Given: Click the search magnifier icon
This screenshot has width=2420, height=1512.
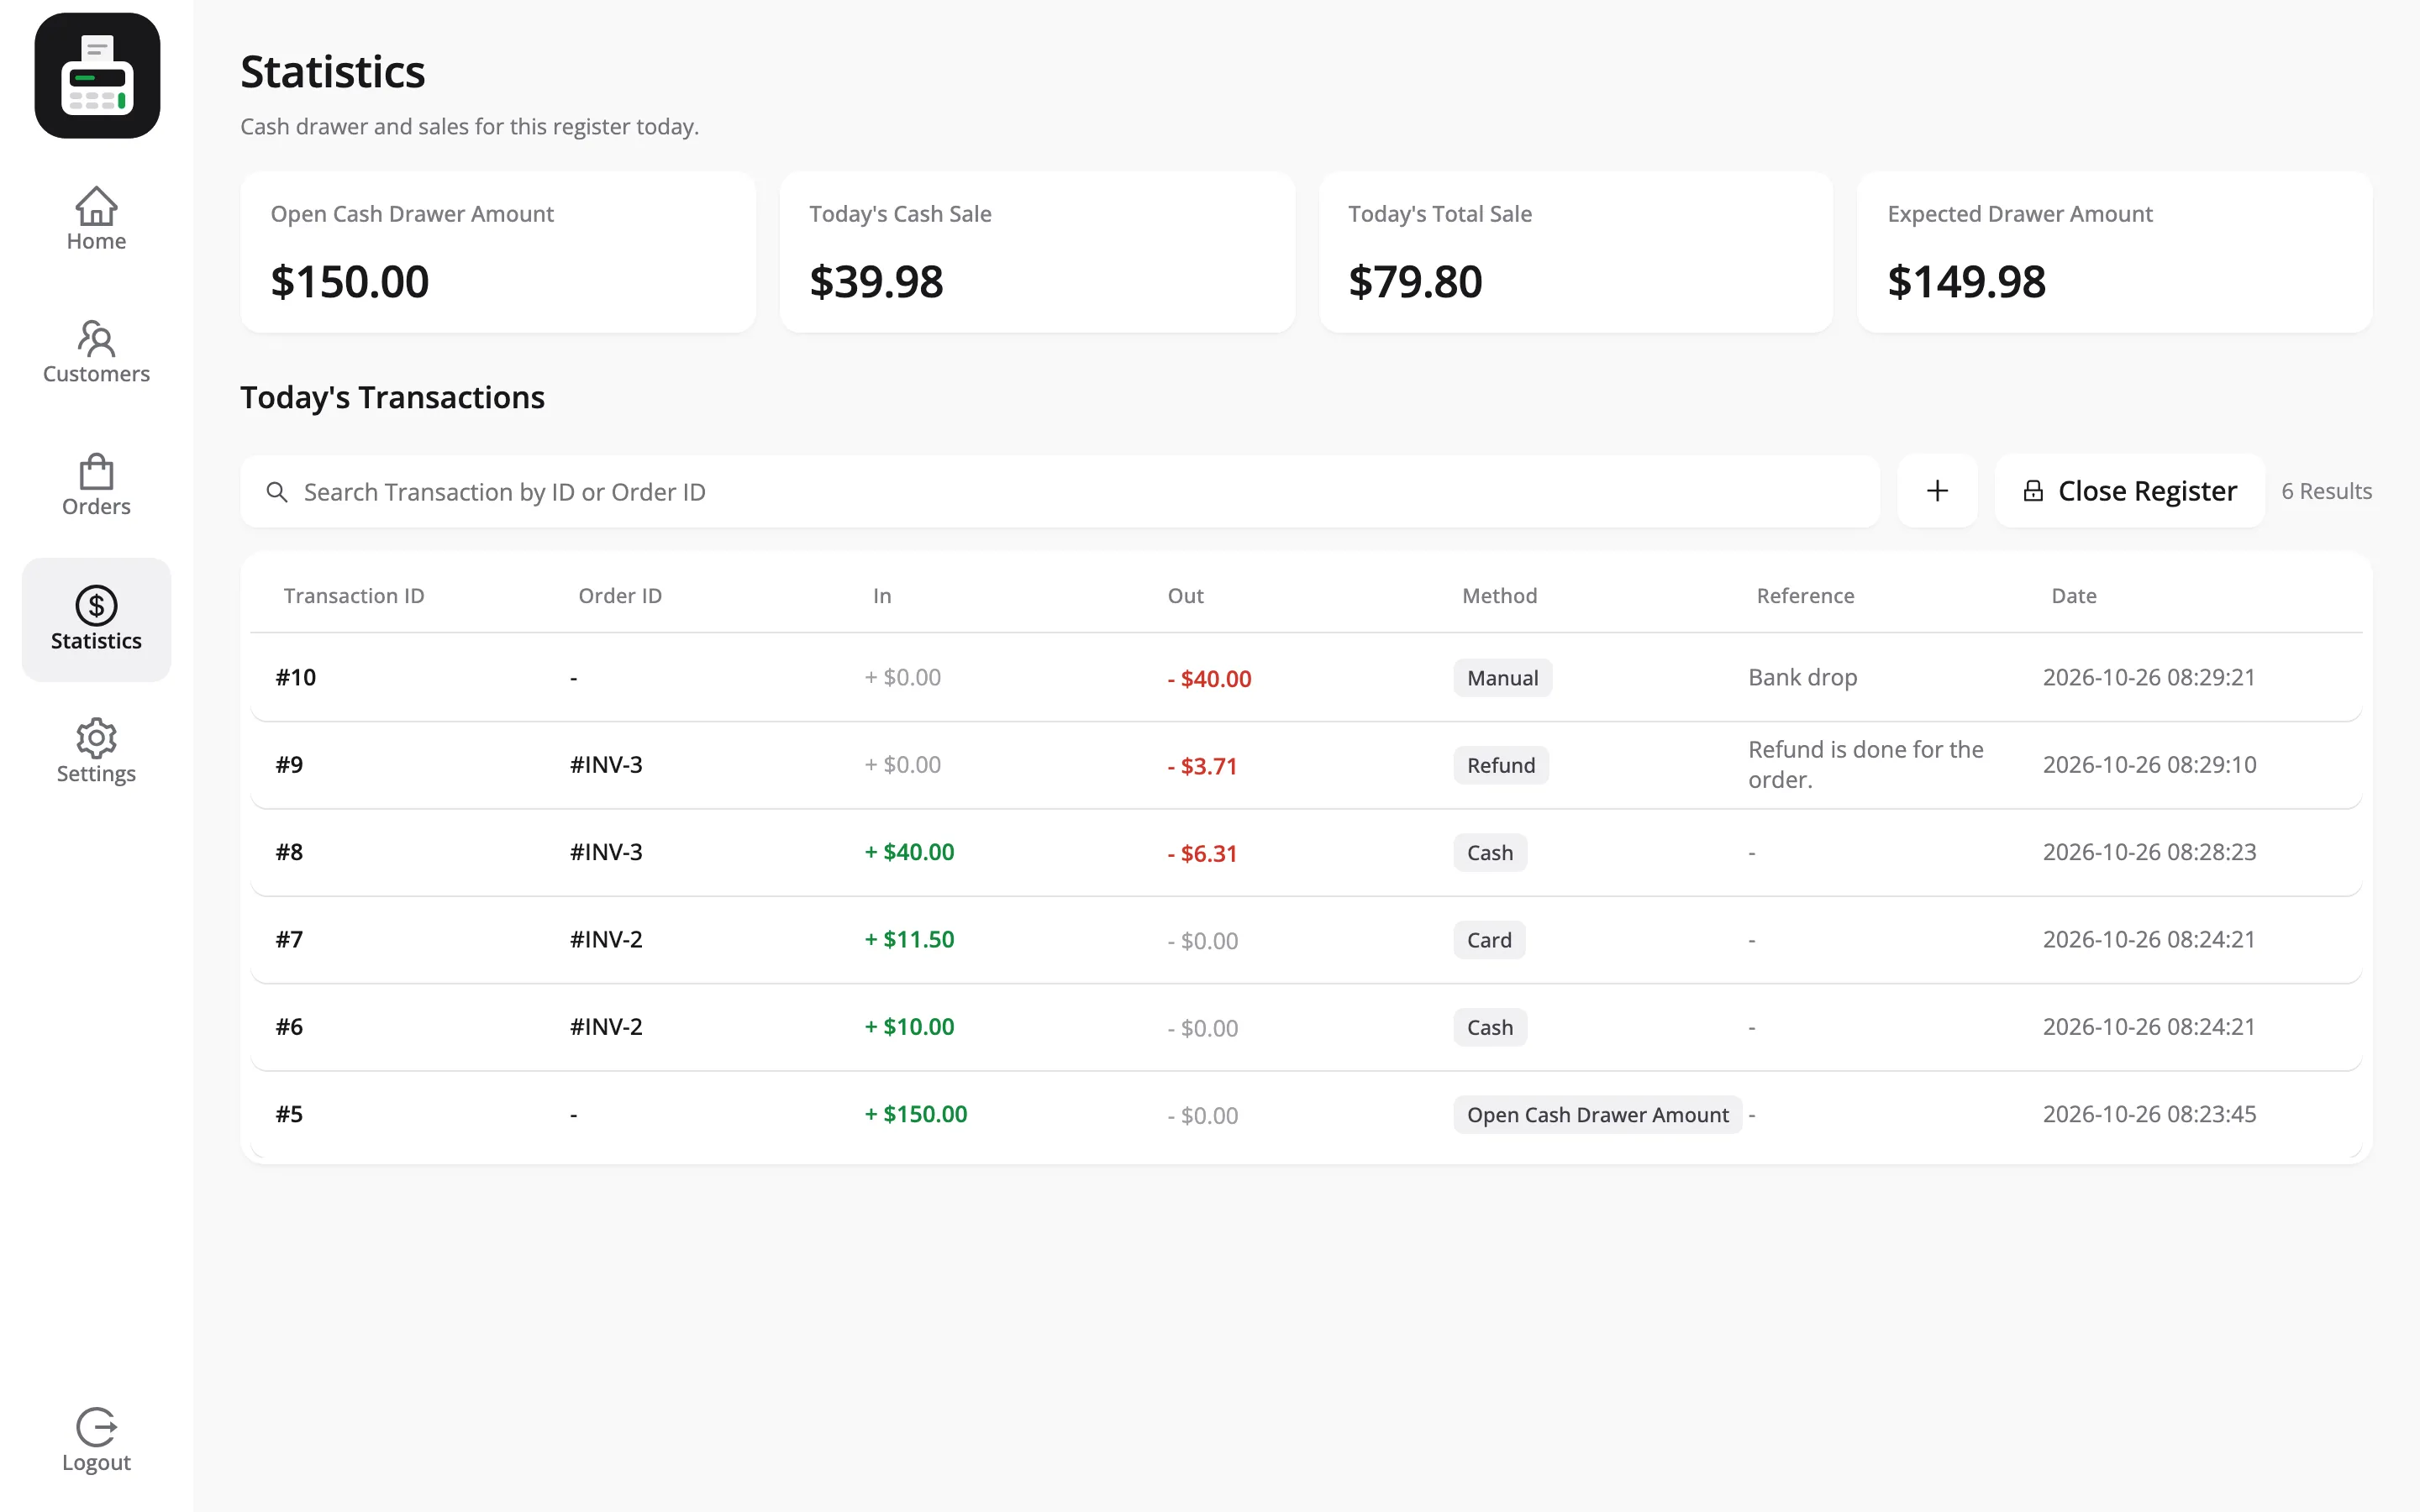Looking at the screenshot, I should (x=277, y=492).
